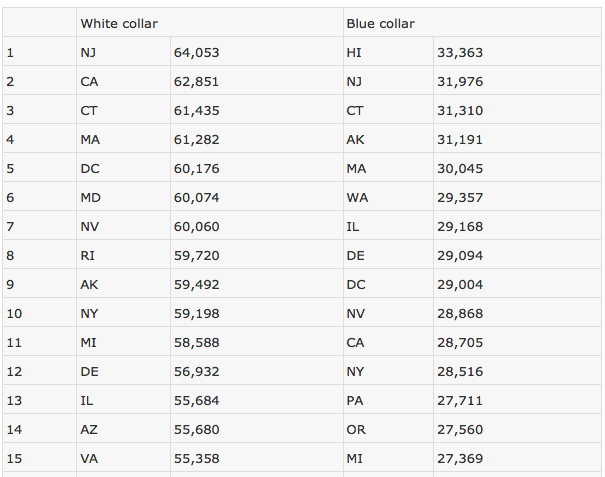
Task: Select the AZ cell in row 14
Action: [123, 428]
